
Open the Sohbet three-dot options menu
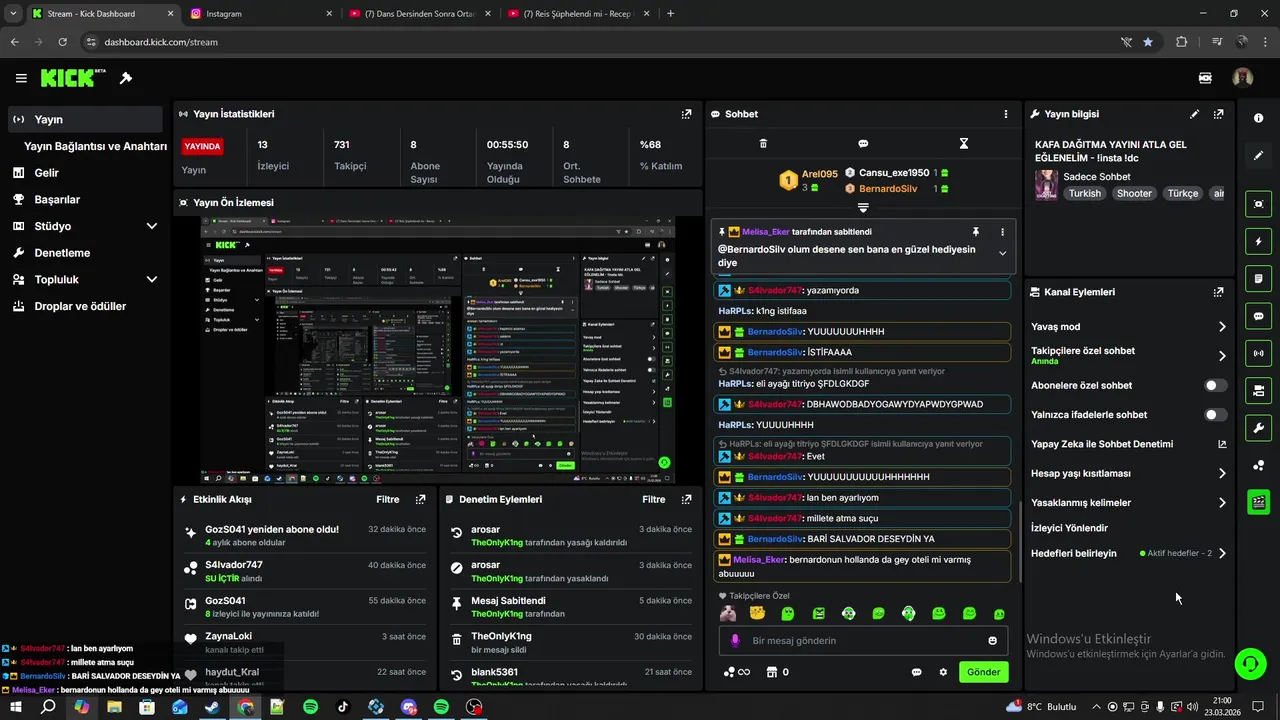coord(1006,114)
